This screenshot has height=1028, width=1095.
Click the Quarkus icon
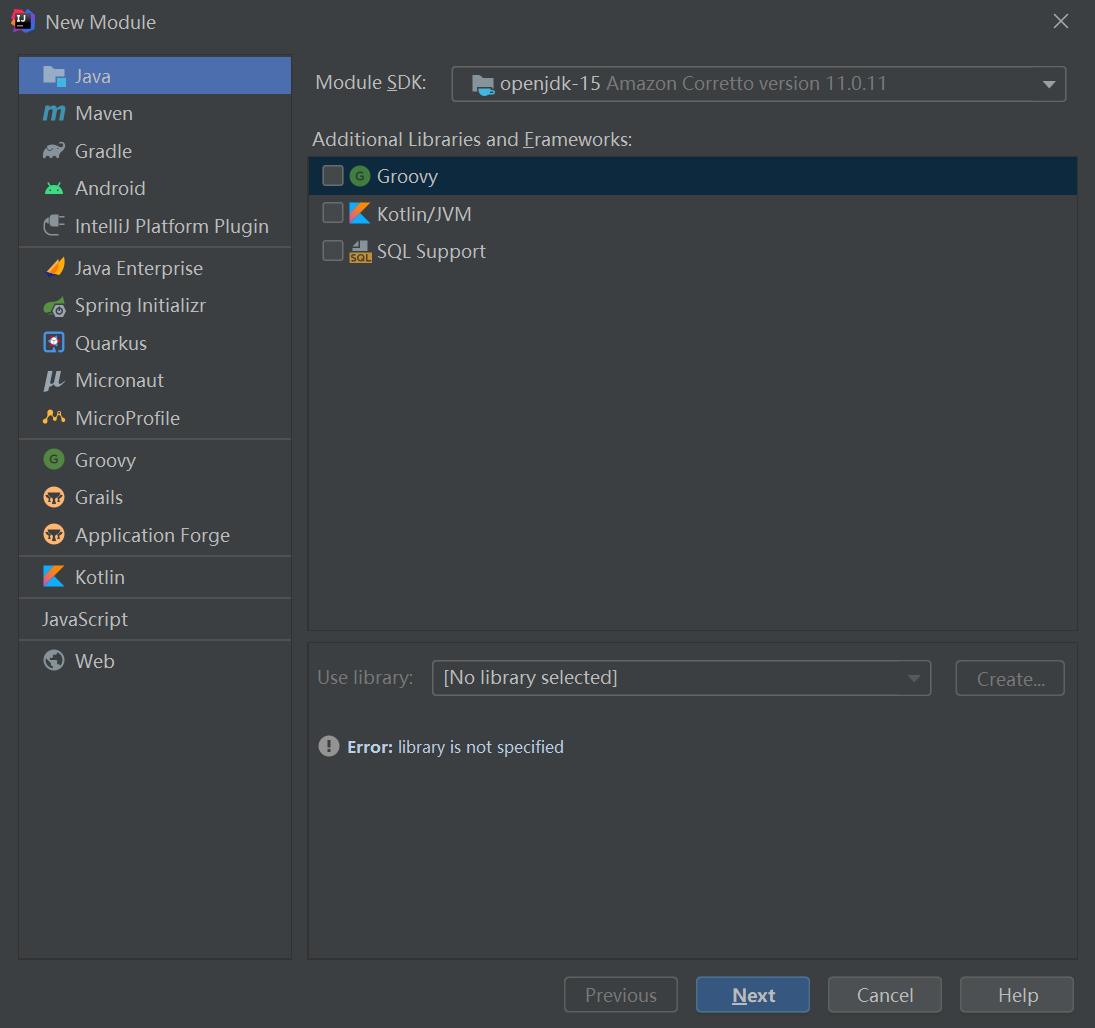(x=54, y=343)
